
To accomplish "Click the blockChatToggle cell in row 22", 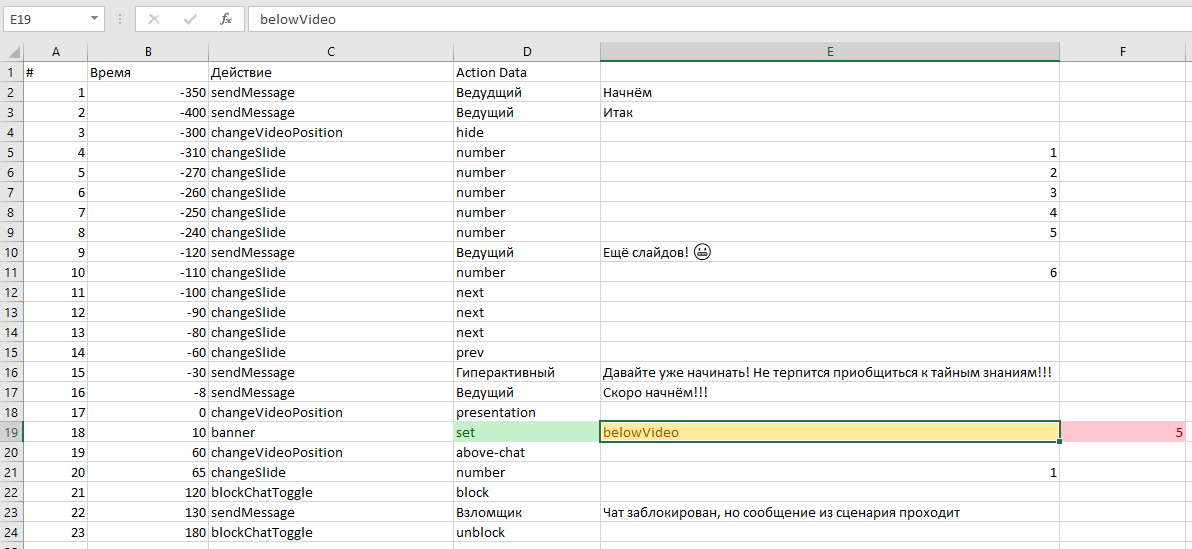I will (330, 492).
